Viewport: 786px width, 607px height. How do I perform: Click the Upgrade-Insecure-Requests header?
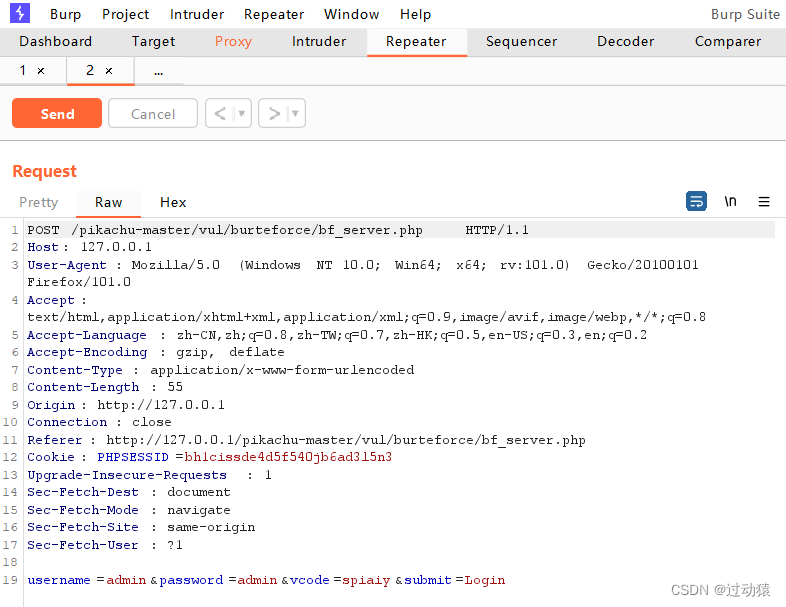[149, 475]
